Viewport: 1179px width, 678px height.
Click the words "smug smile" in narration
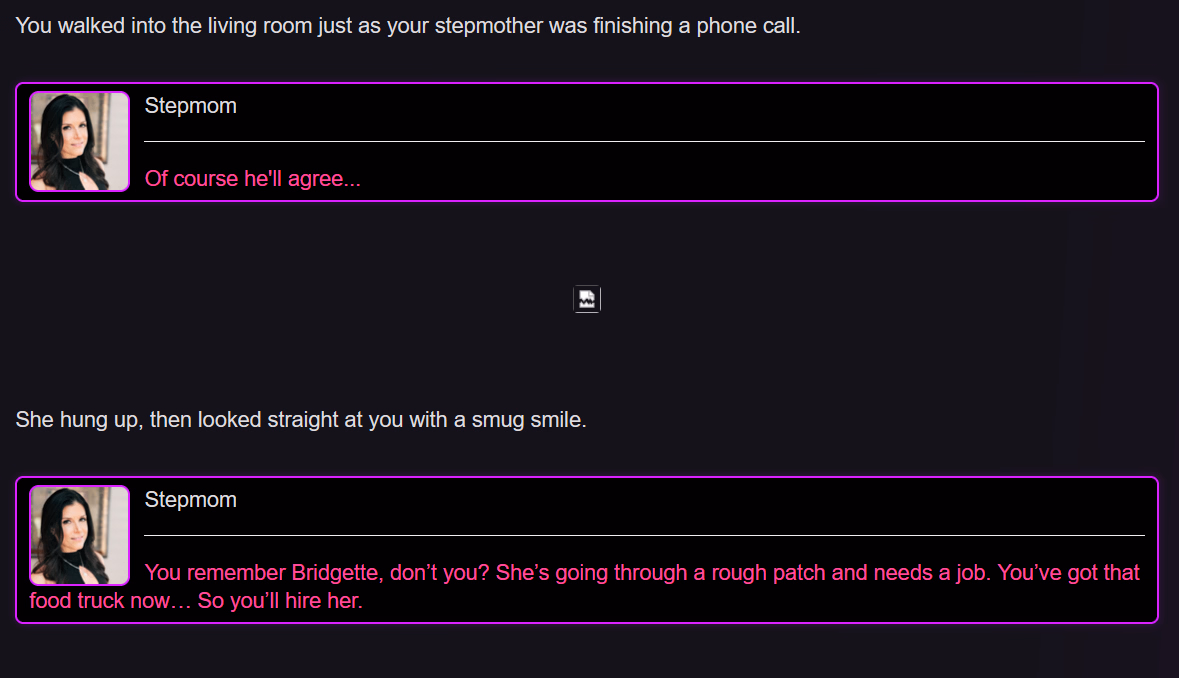pyautogui.click(x=529, y=419)
